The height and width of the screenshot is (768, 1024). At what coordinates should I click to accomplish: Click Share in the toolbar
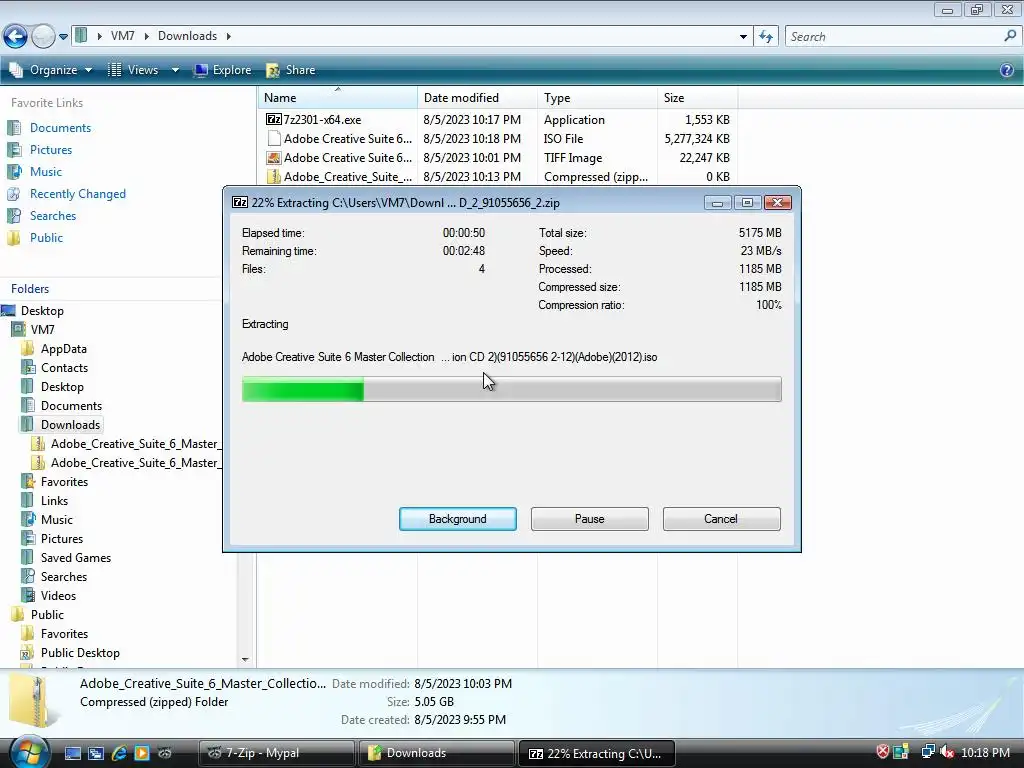point(291,70)
